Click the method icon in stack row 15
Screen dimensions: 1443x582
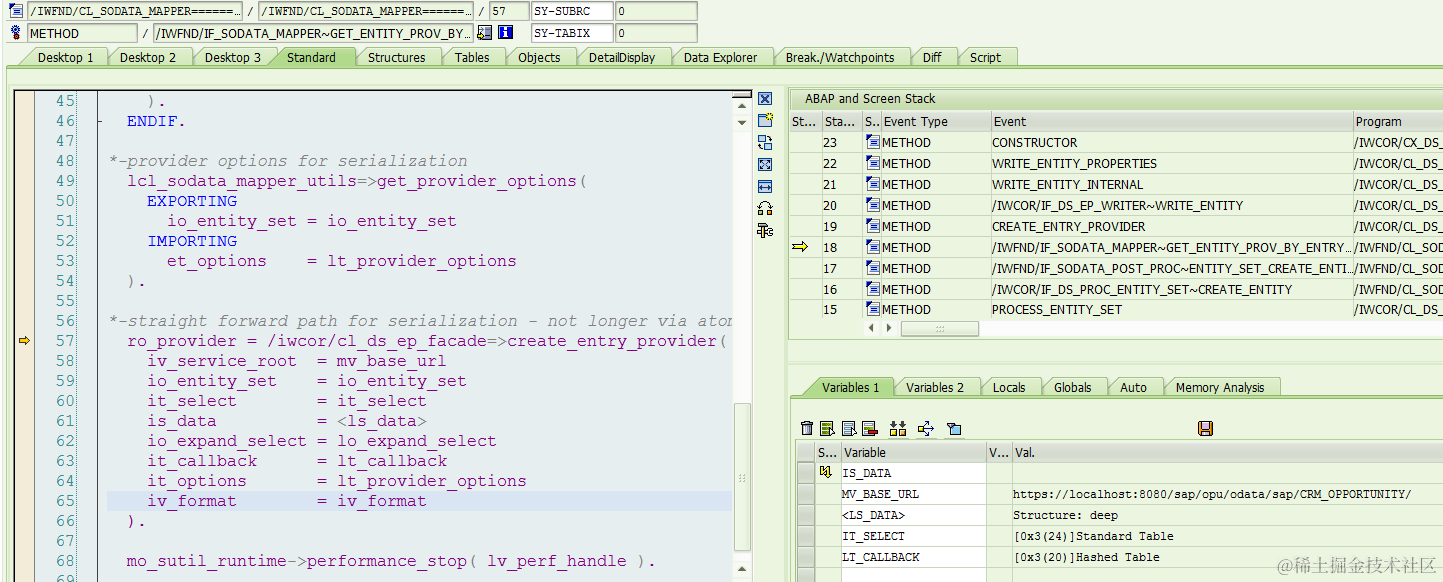pos(873,309)
